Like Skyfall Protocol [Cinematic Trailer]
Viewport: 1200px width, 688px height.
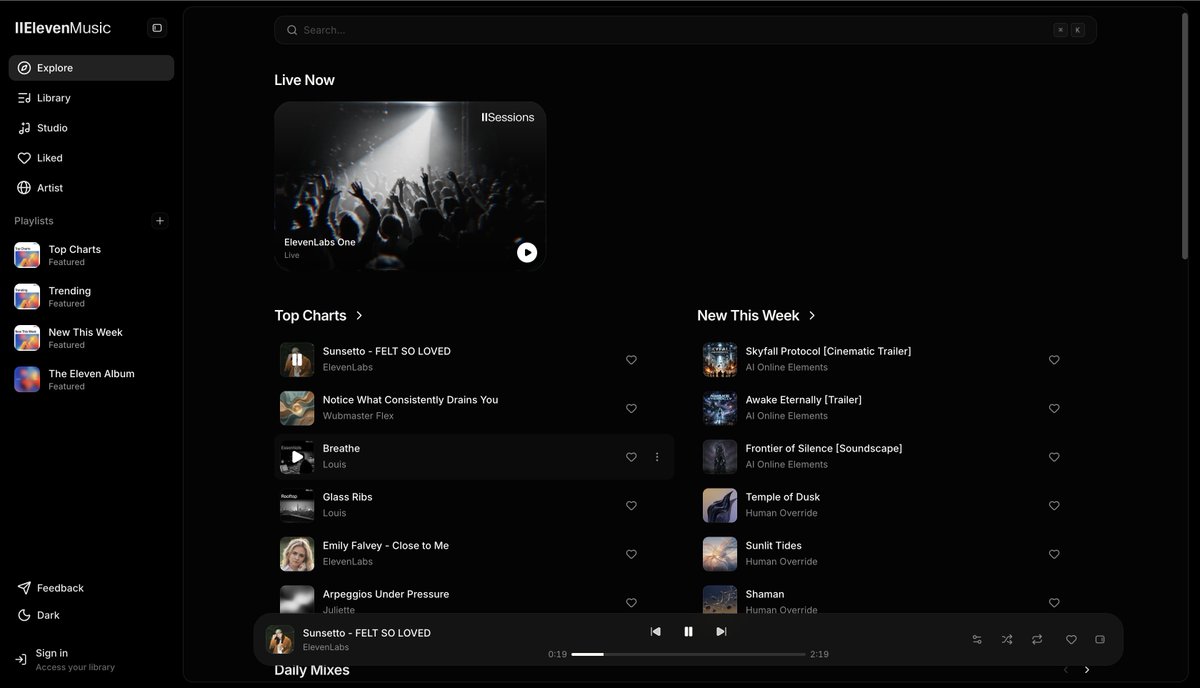[x=1054, y=360]
